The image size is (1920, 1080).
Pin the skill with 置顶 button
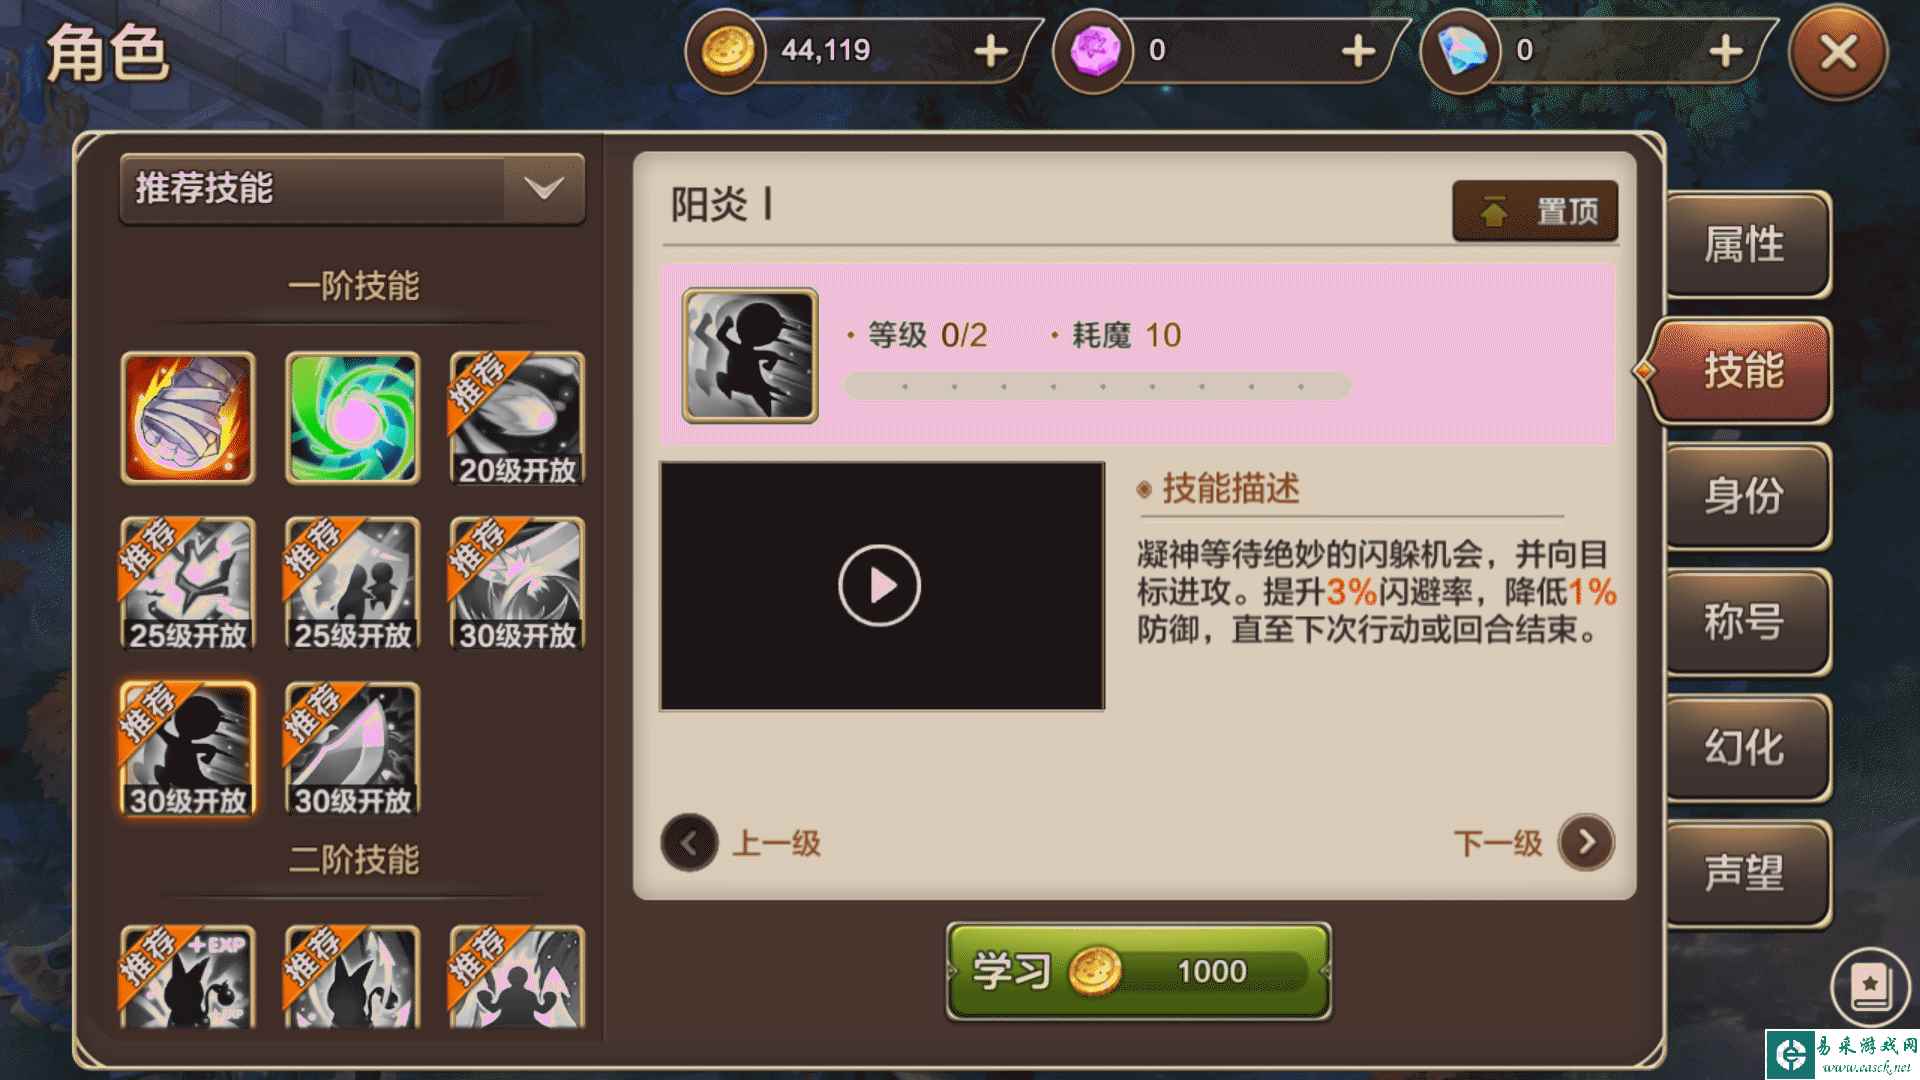click(1535, 211)
